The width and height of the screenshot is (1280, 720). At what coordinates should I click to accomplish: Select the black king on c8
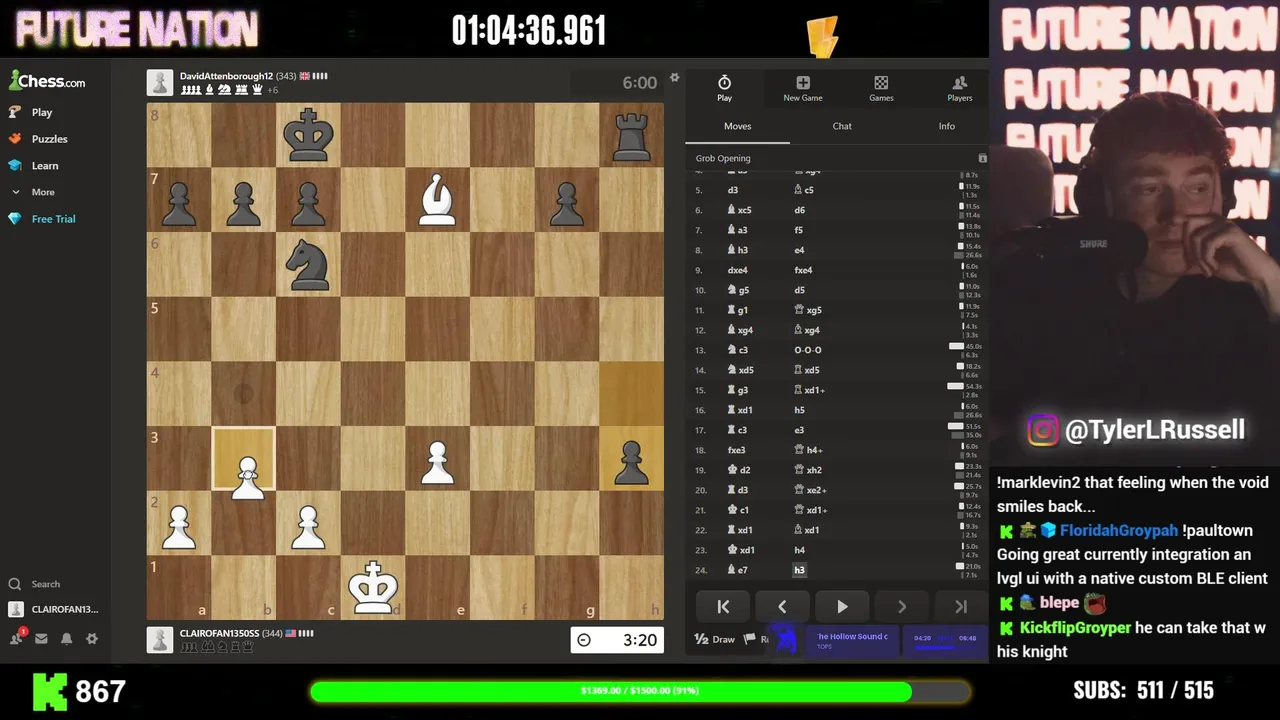click(x=308, y=135)
